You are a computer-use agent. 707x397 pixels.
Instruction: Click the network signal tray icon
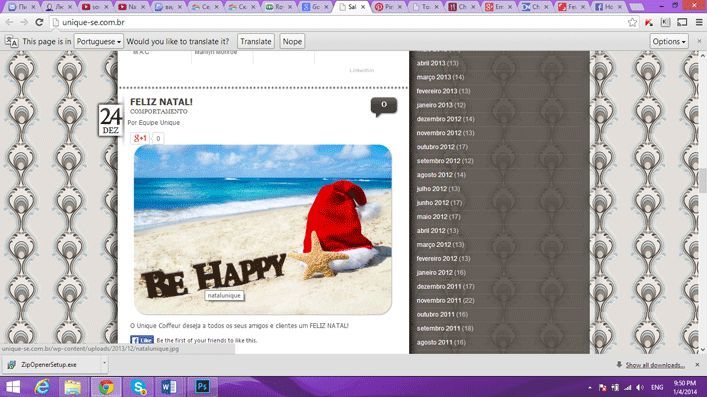click(x=628, y=388)
